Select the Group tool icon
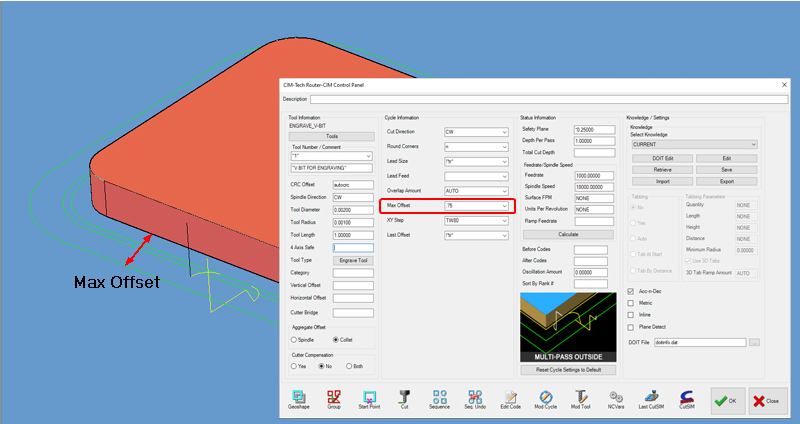 (334, 398)
